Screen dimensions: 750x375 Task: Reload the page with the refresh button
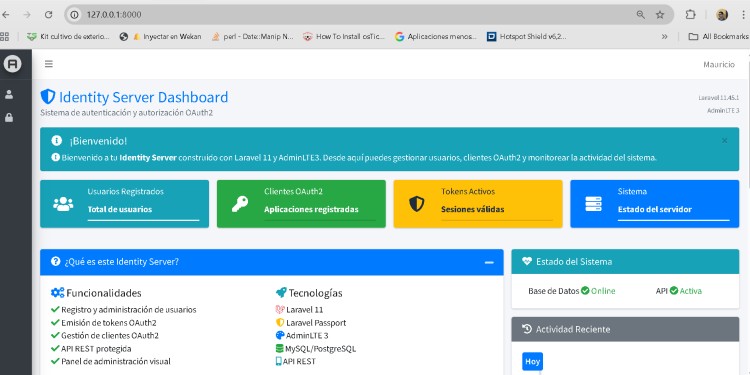click(x=48, y=15)
